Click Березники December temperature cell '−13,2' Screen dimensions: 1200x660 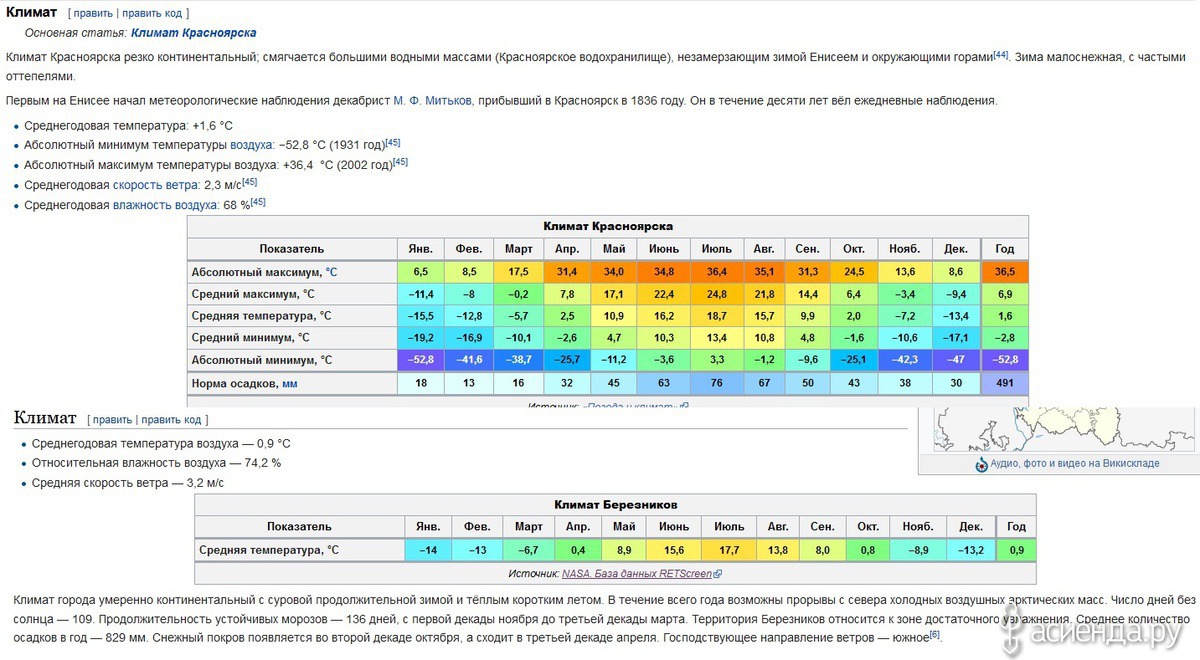[x=971, y=550]
